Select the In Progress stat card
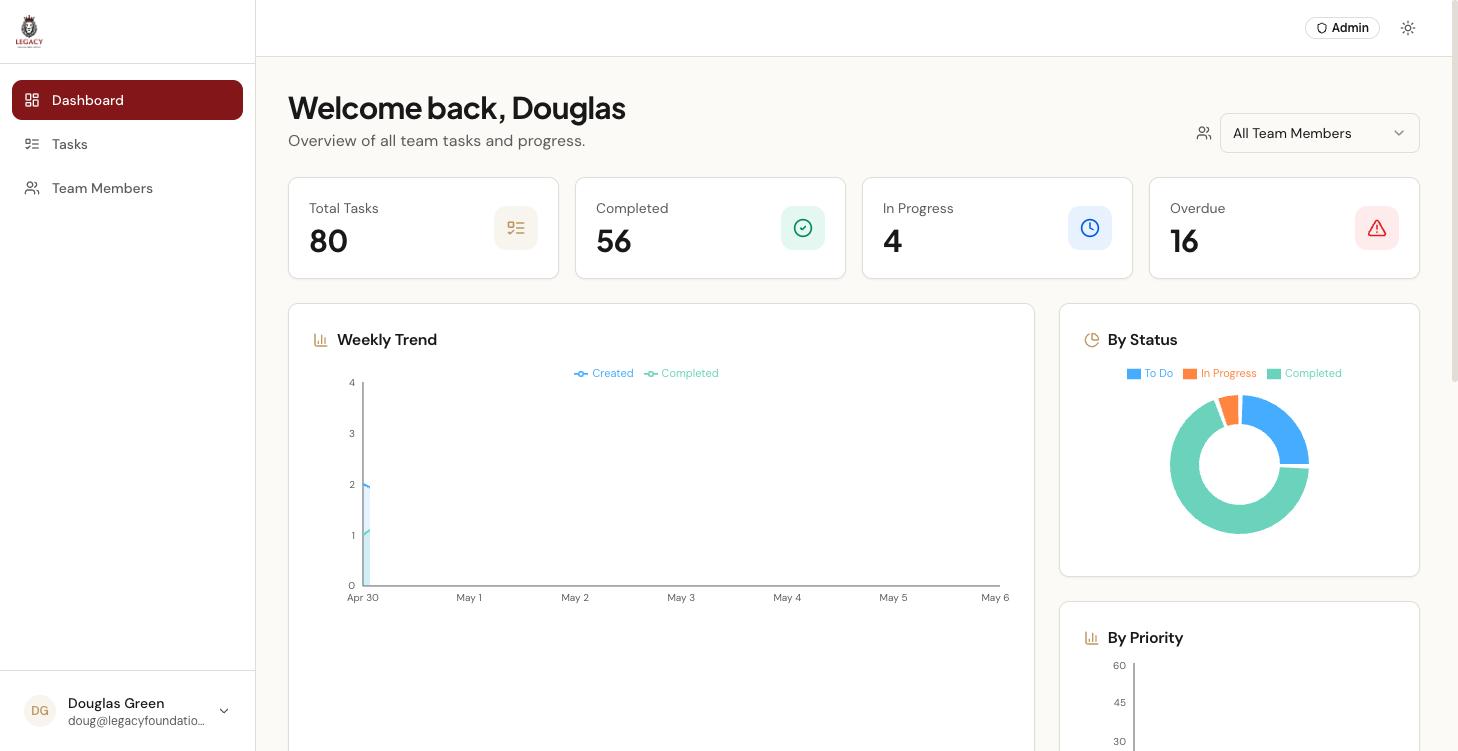1458x751 pixels. point(997,228)
